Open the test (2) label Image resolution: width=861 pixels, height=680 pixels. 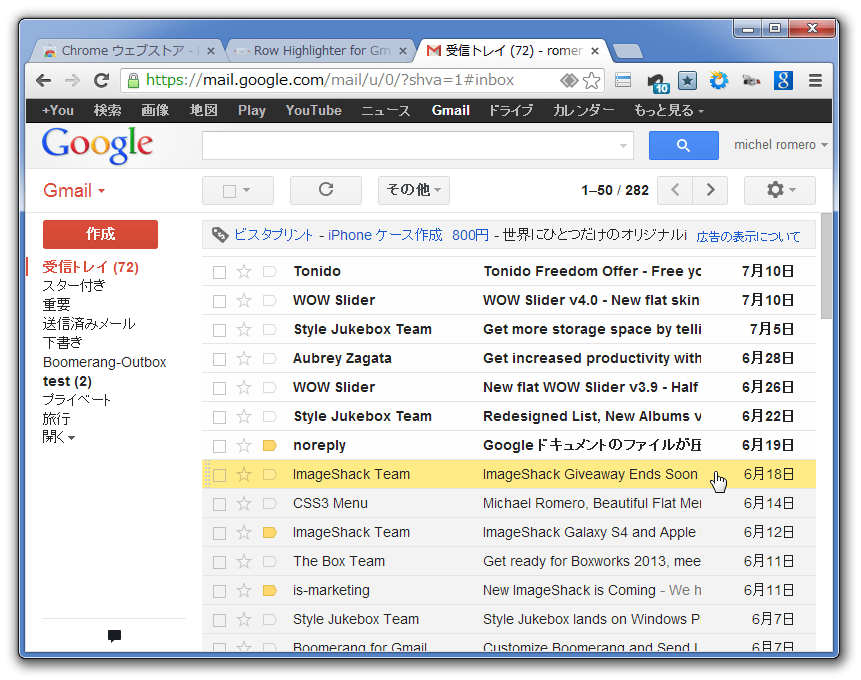(67, 381)
